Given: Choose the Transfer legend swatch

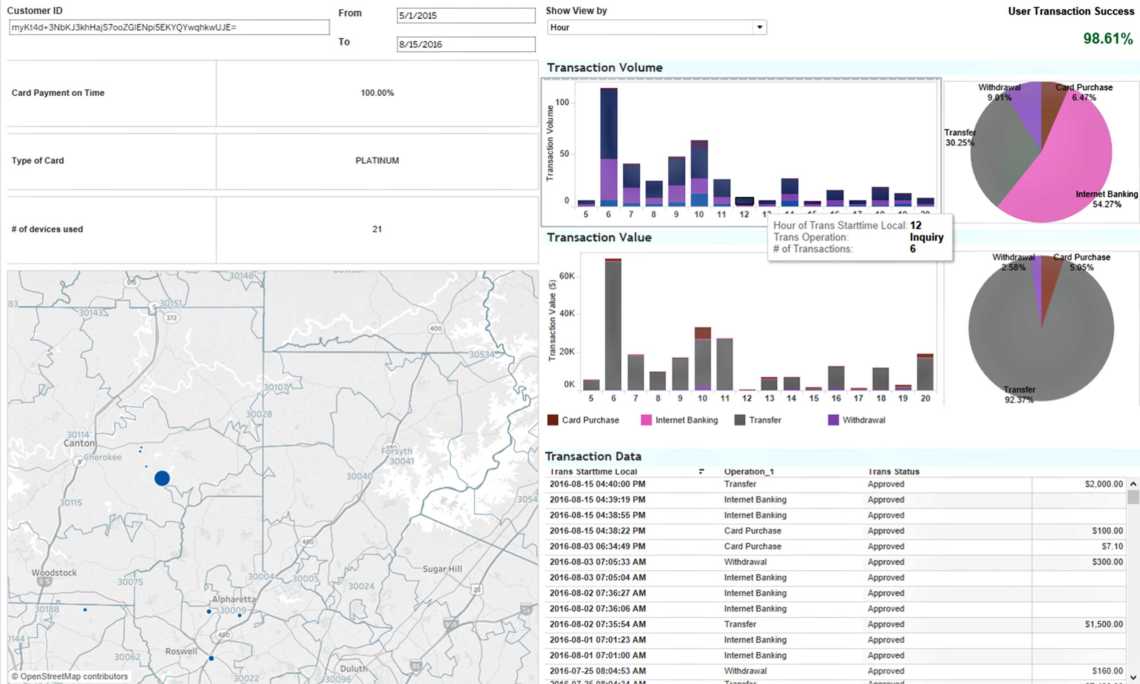Looking at the screenshot, I should tap(740, 421).
